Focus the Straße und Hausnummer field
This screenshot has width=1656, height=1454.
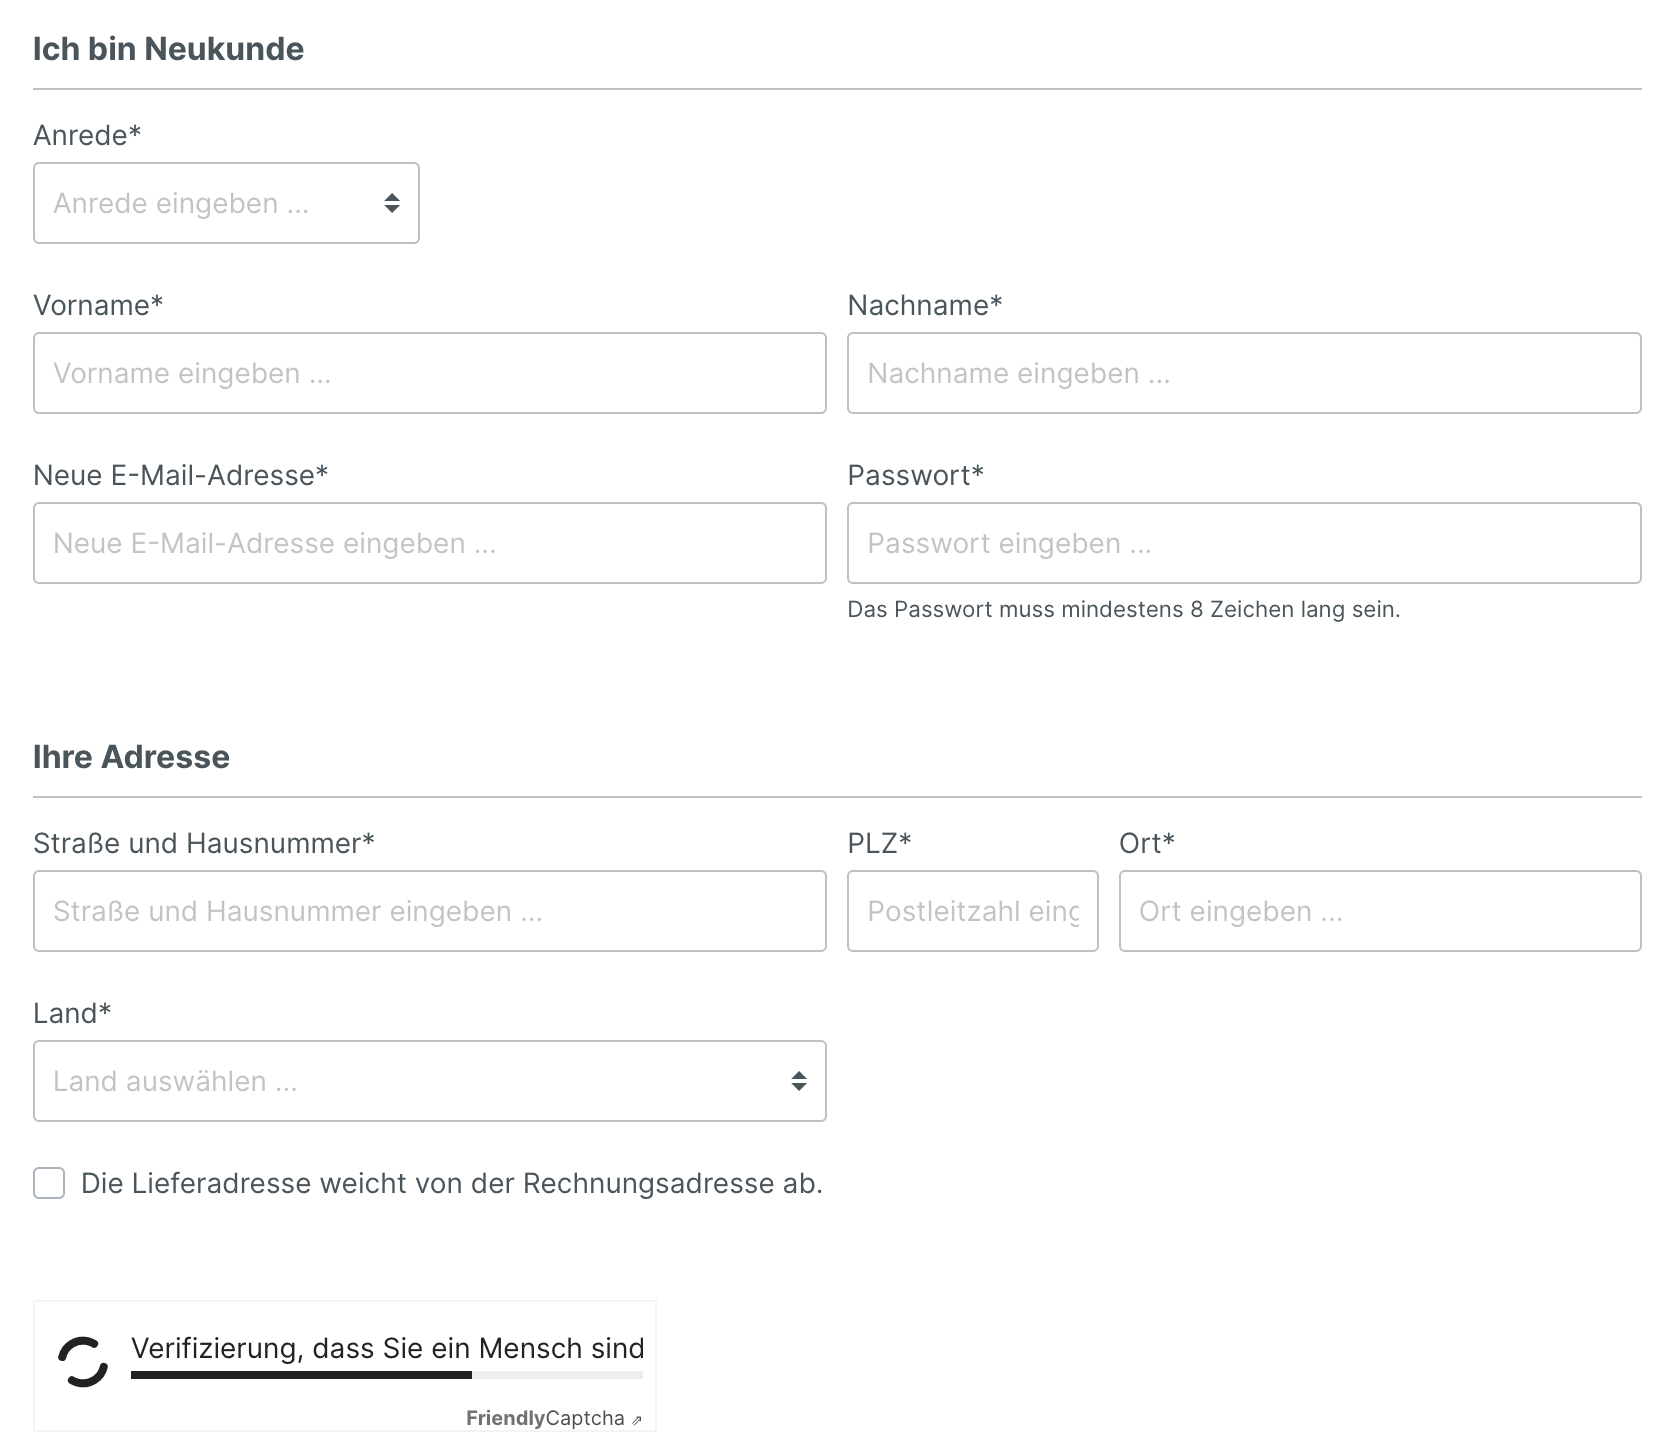(x=429, y=912)
